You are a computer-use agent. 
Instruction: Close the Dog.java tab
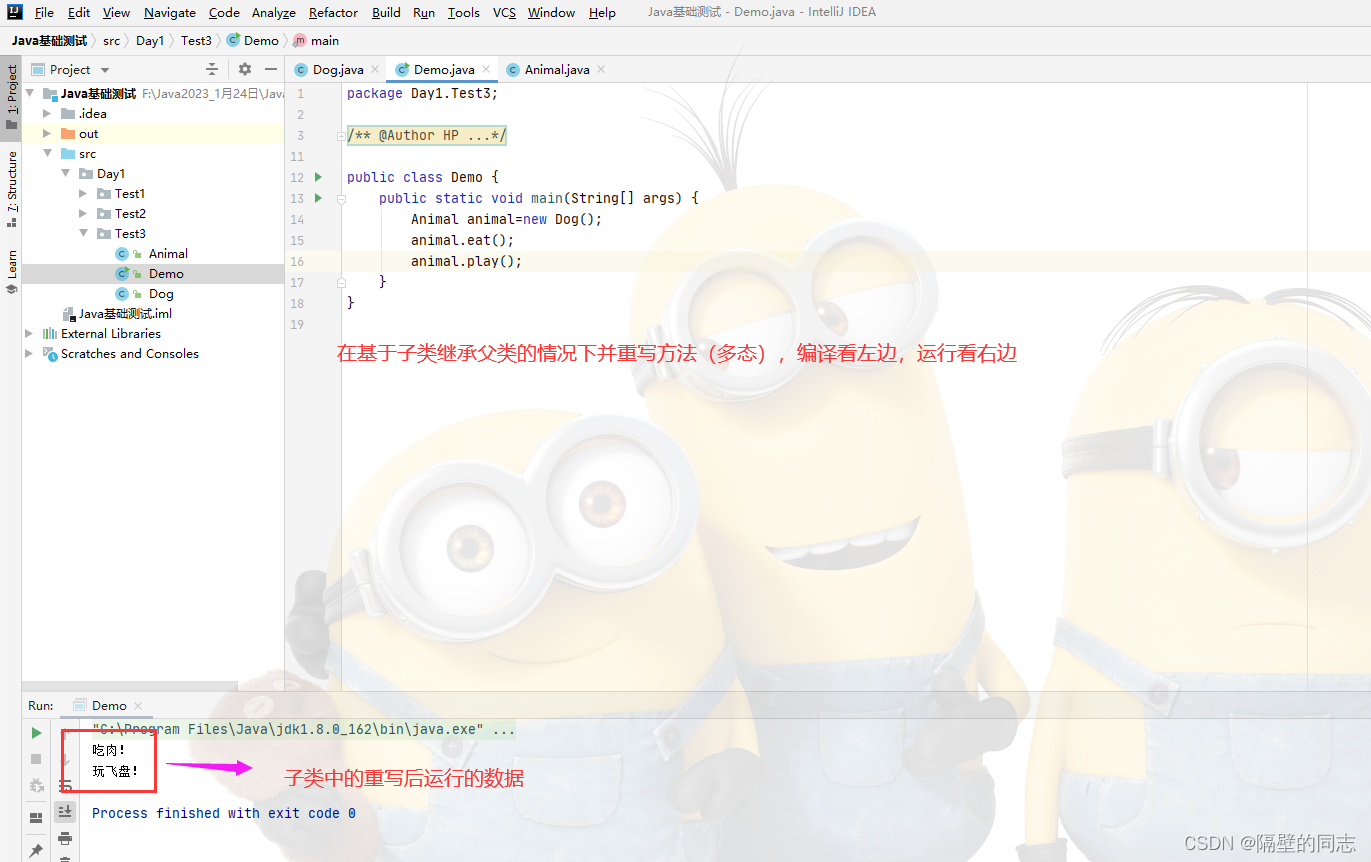click(375, 70)
